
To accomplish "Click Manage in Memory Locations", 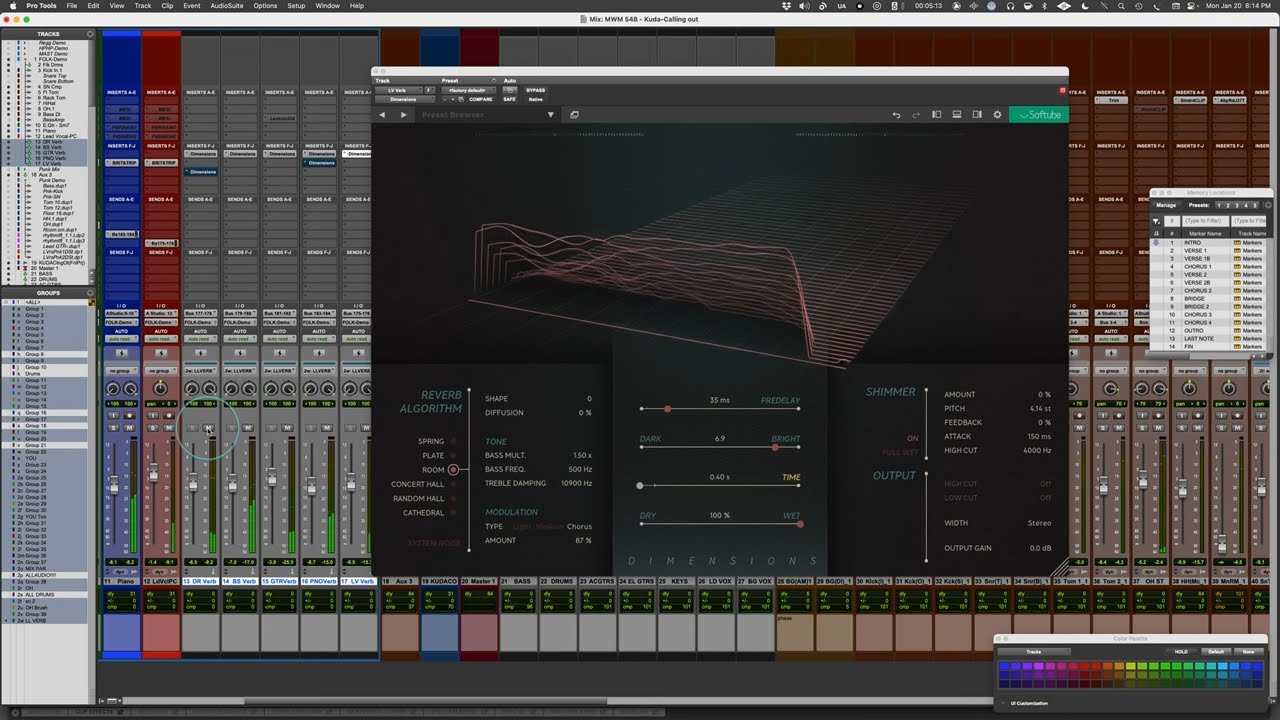I will 1166,205.
